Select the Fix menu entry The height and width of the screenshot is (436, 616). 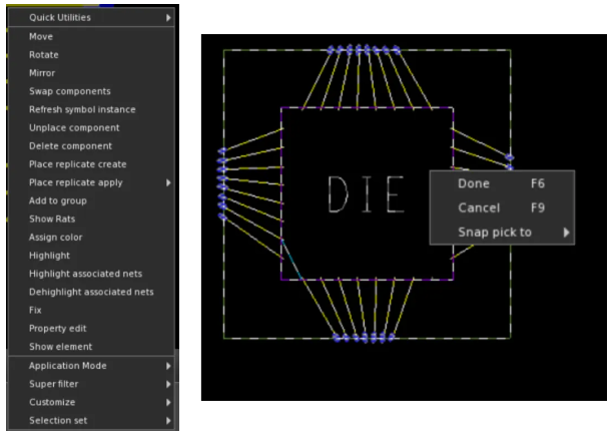tap(91, 310)
